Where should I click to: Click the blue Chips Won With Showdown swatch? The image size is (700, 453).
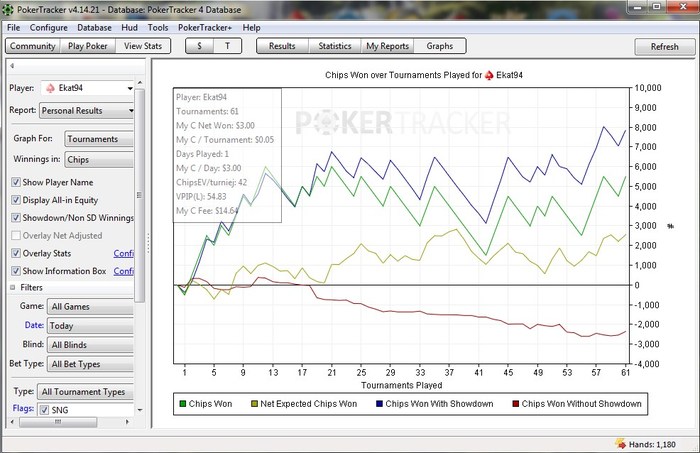coord(379,404)
